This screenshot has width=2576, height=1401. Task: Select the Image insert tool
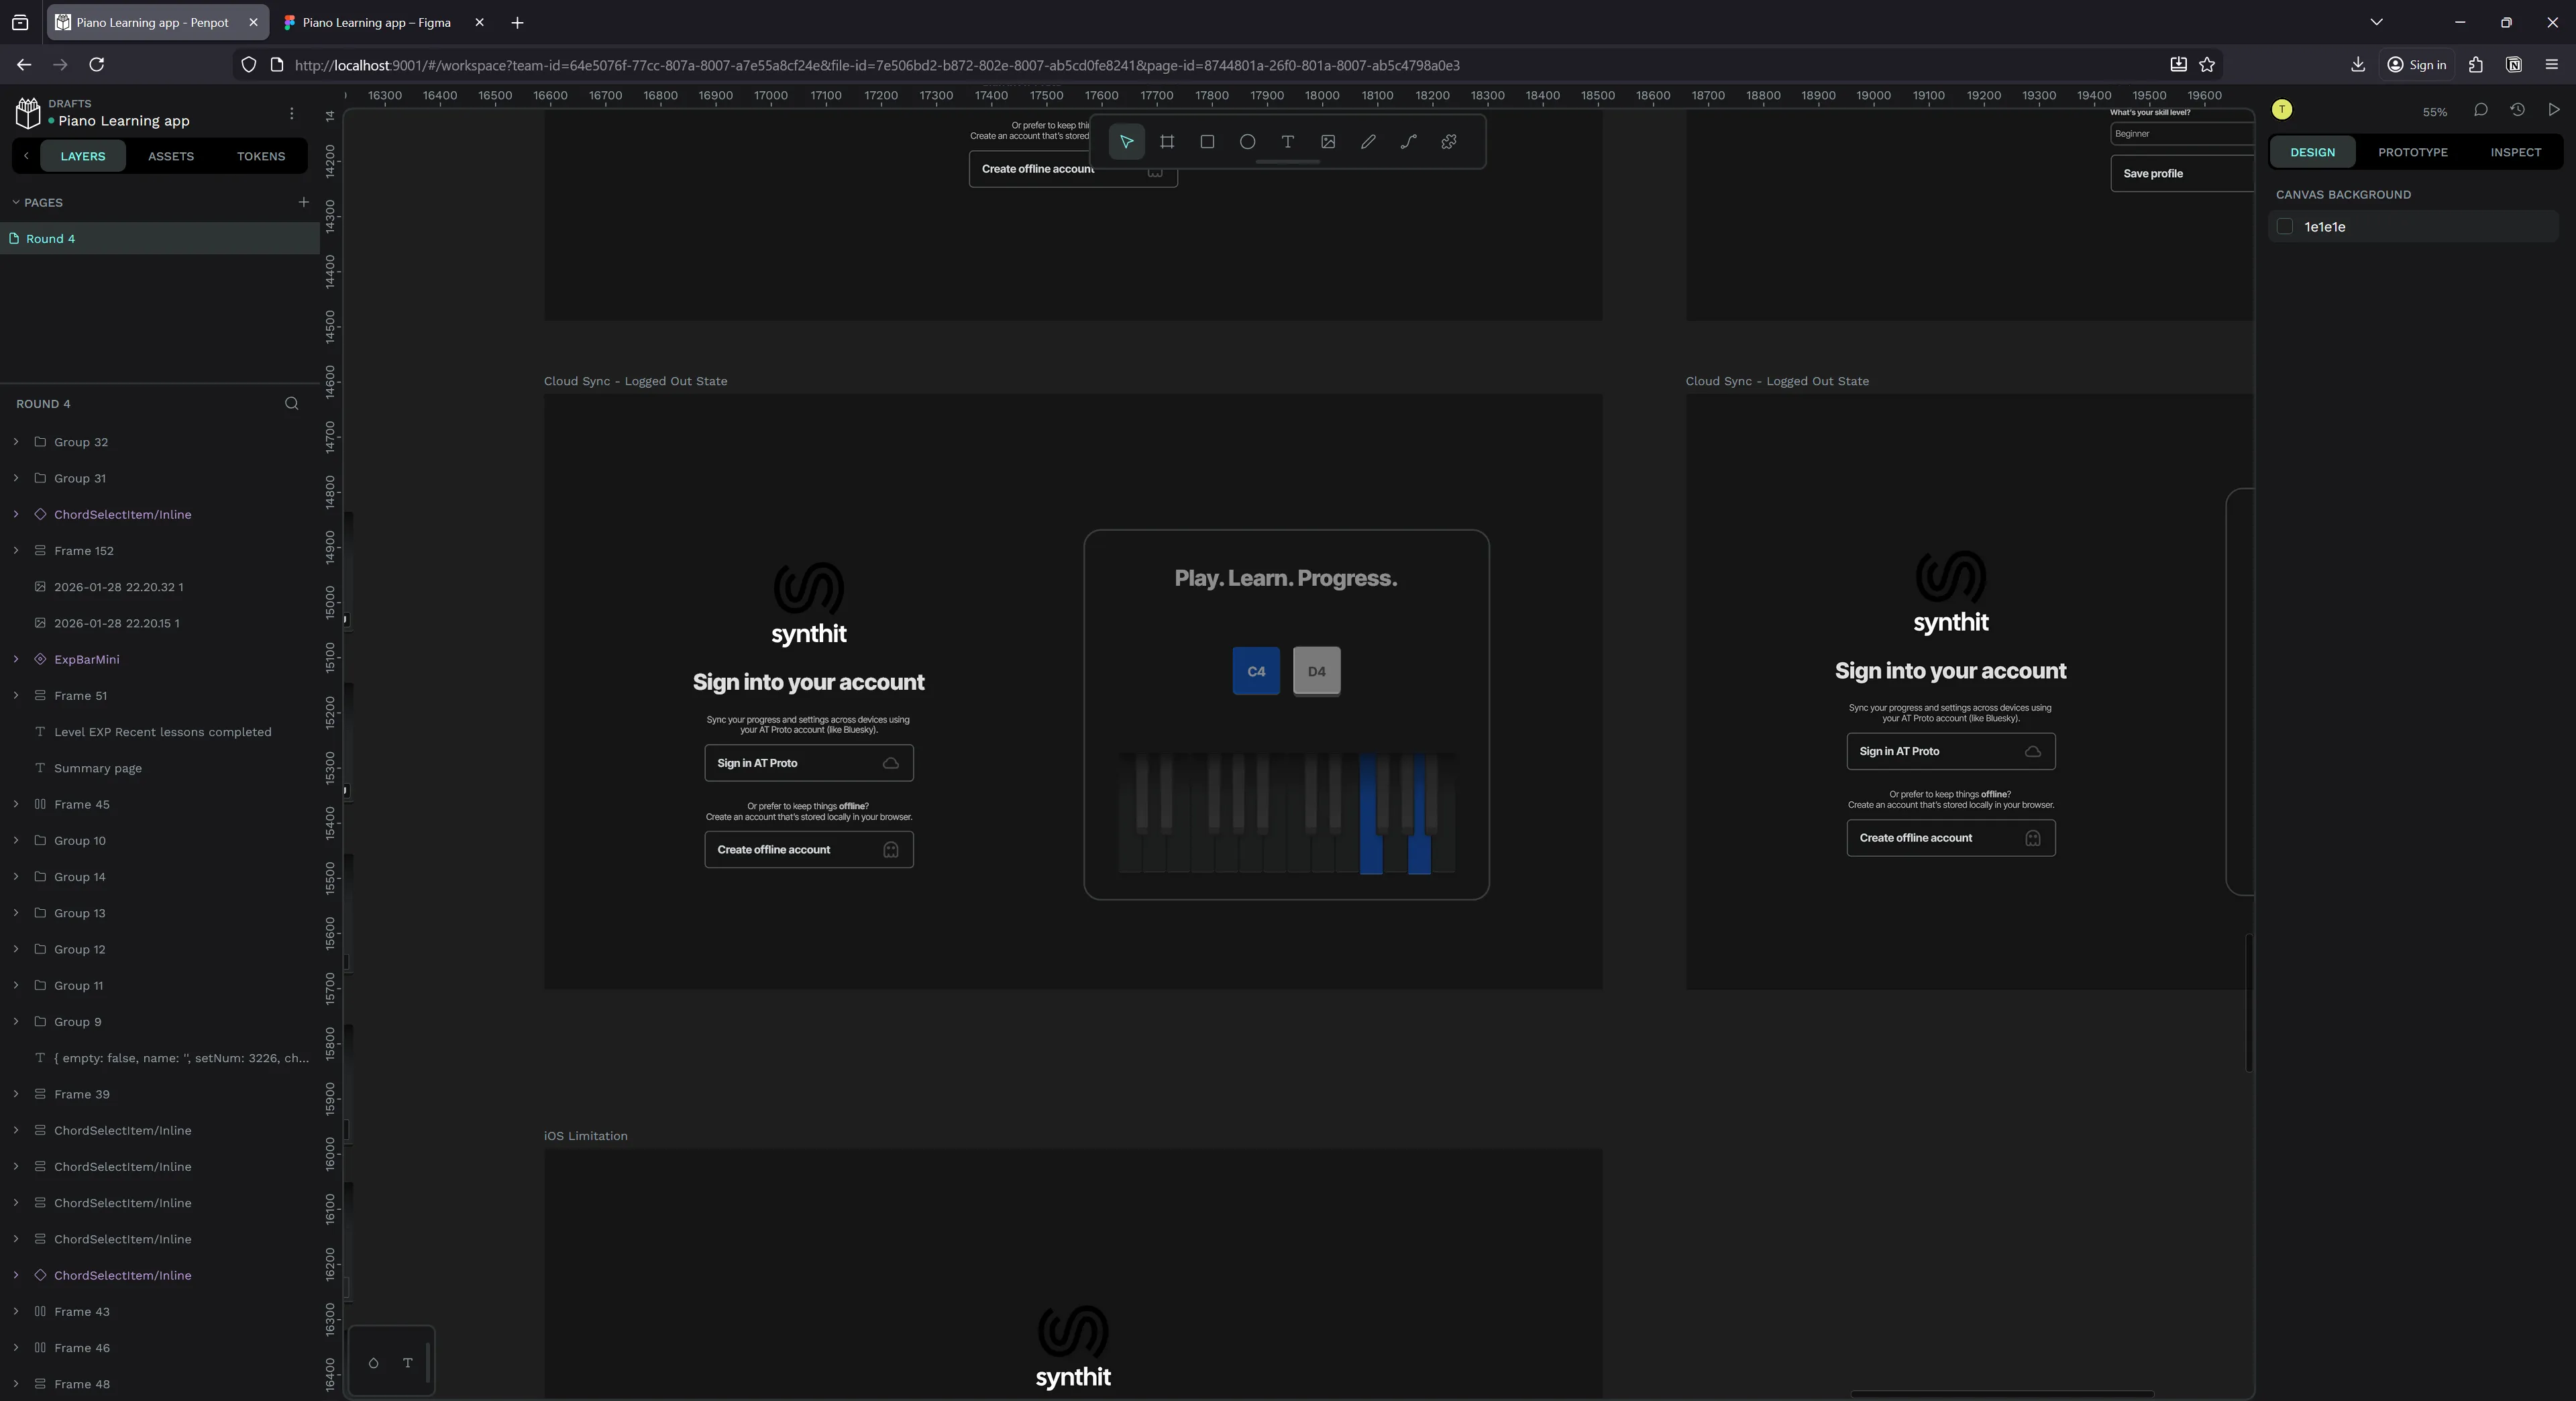(x=1328, y=142)
